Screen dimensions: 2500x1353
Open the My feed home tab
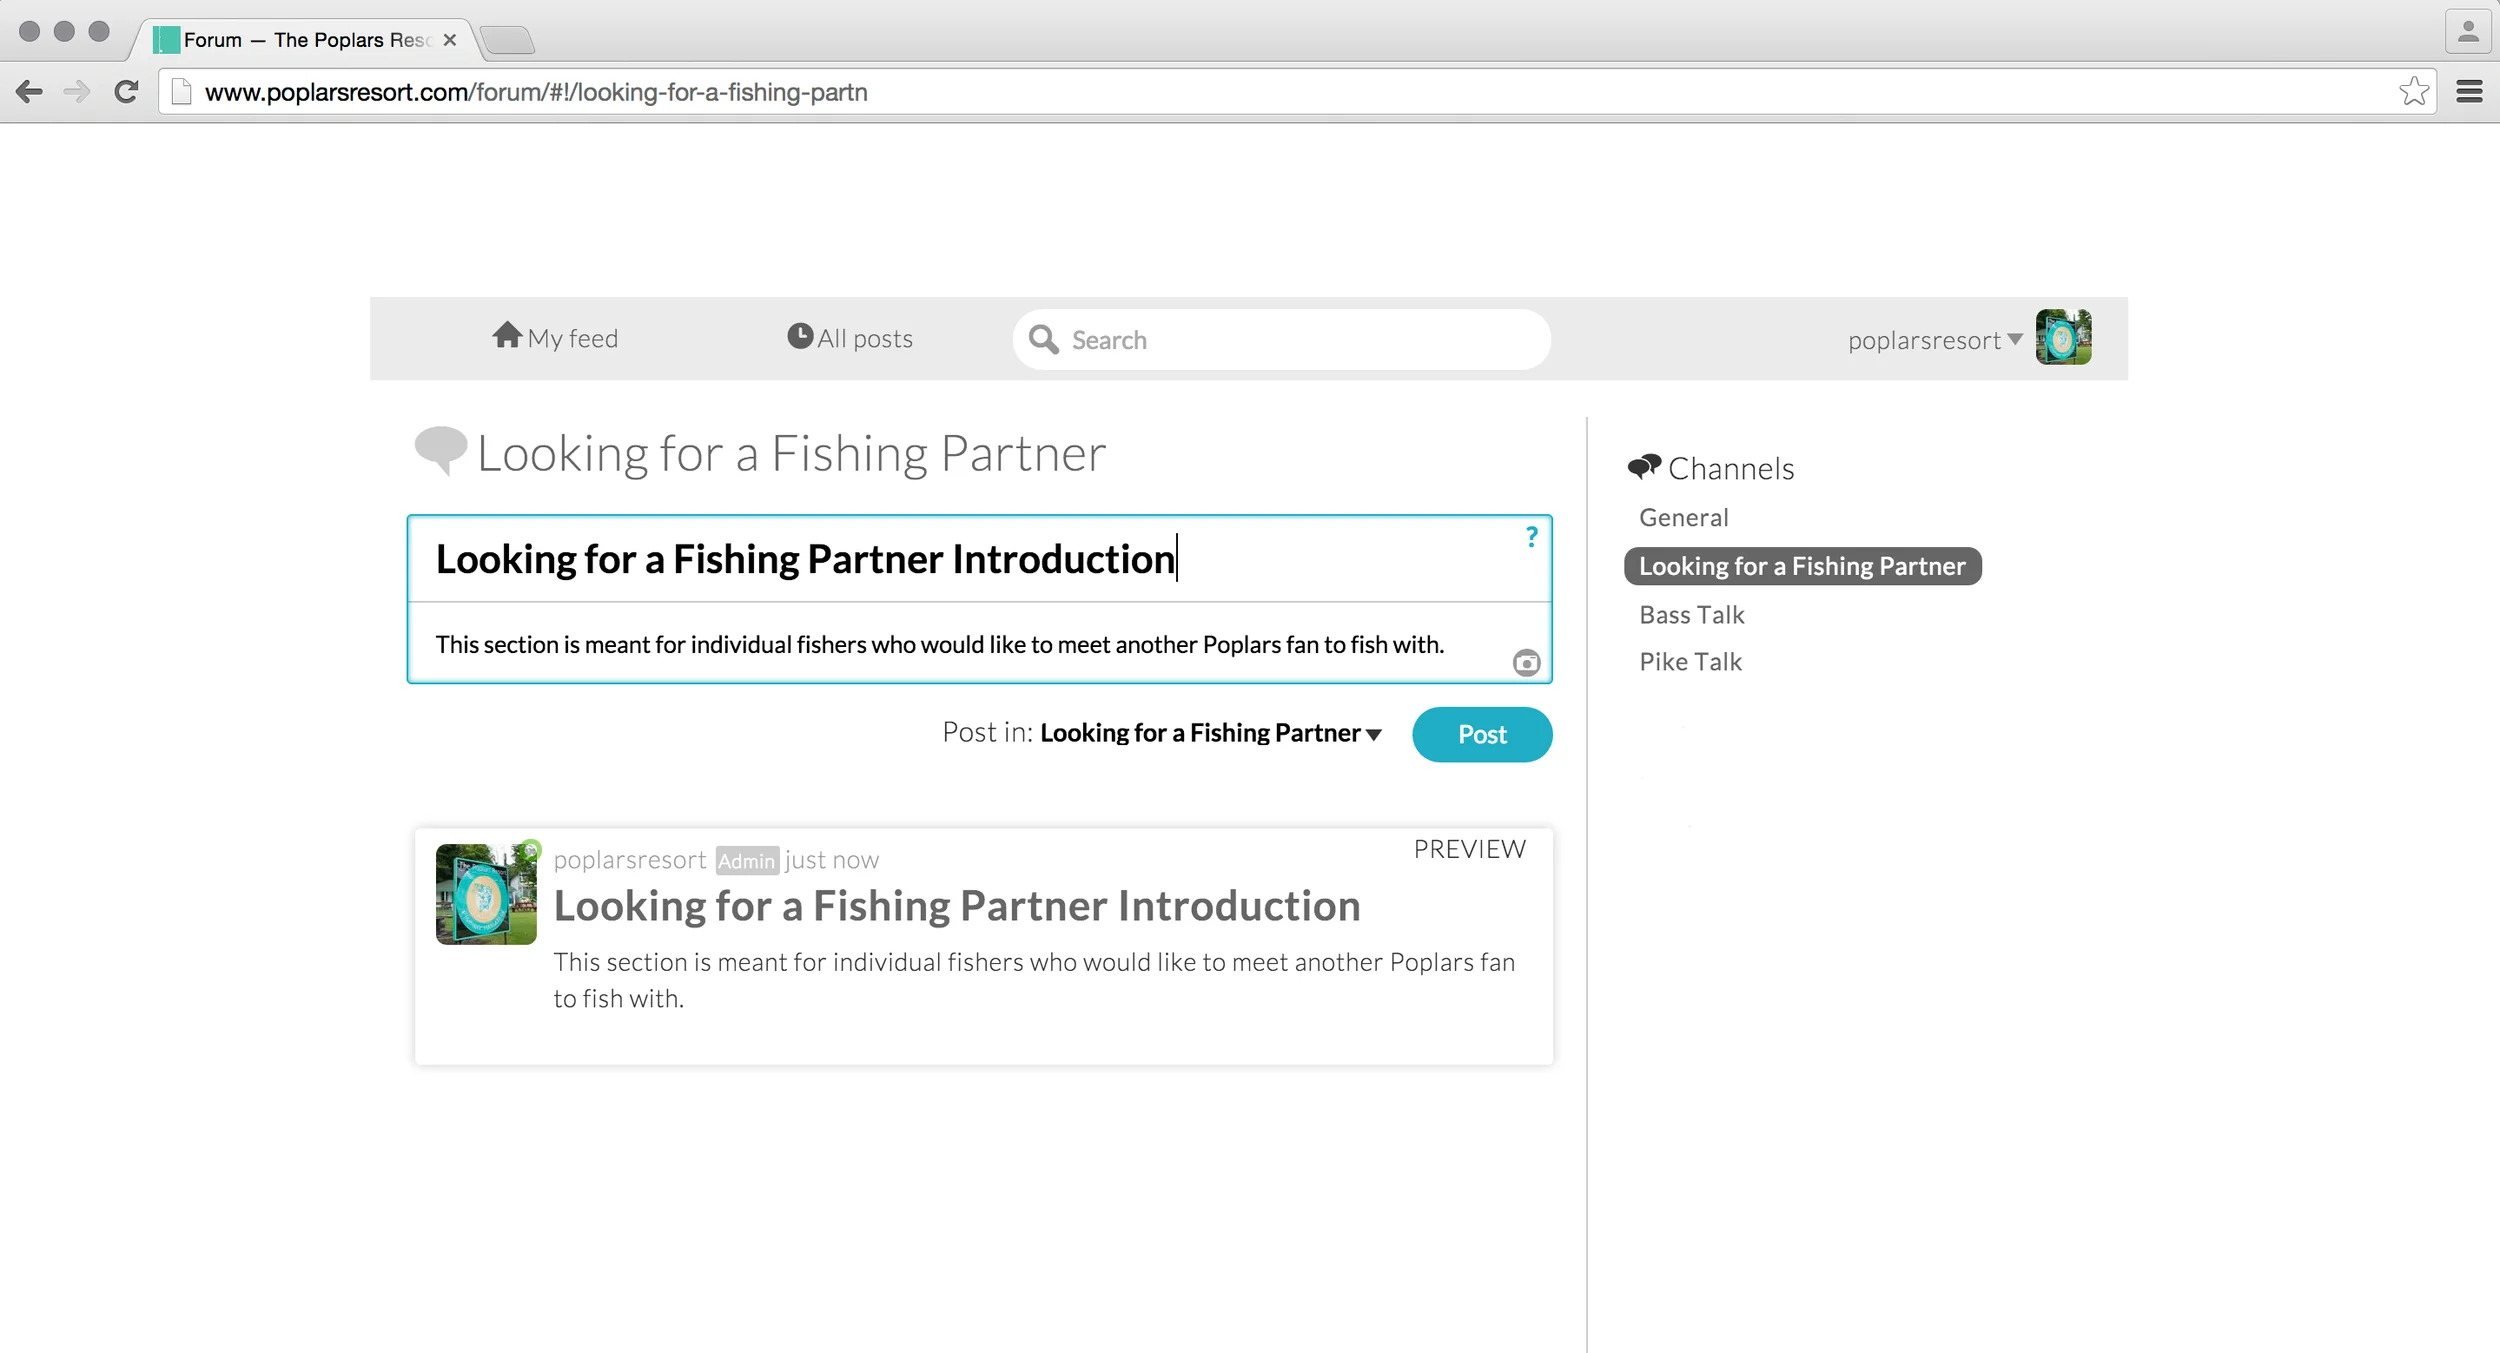(556, 338)
